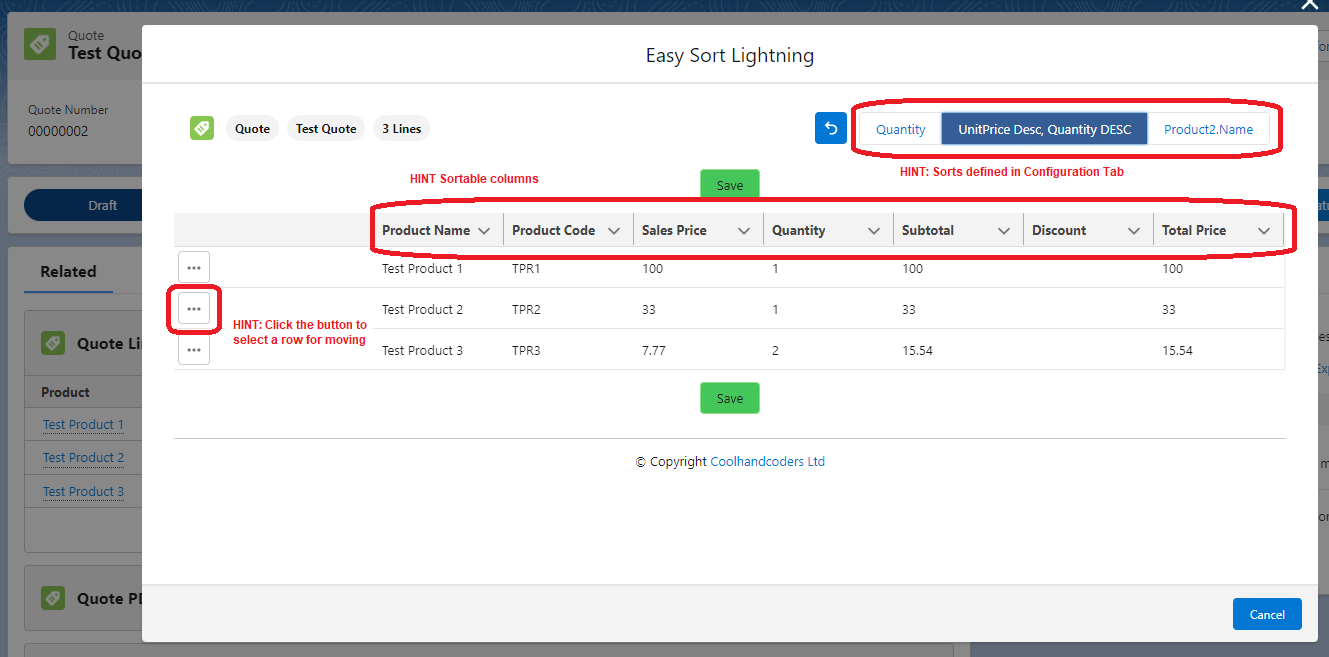Choose the Product2.Name sort option
This screenshot has height=657, width=1329.
point(1208,129)
